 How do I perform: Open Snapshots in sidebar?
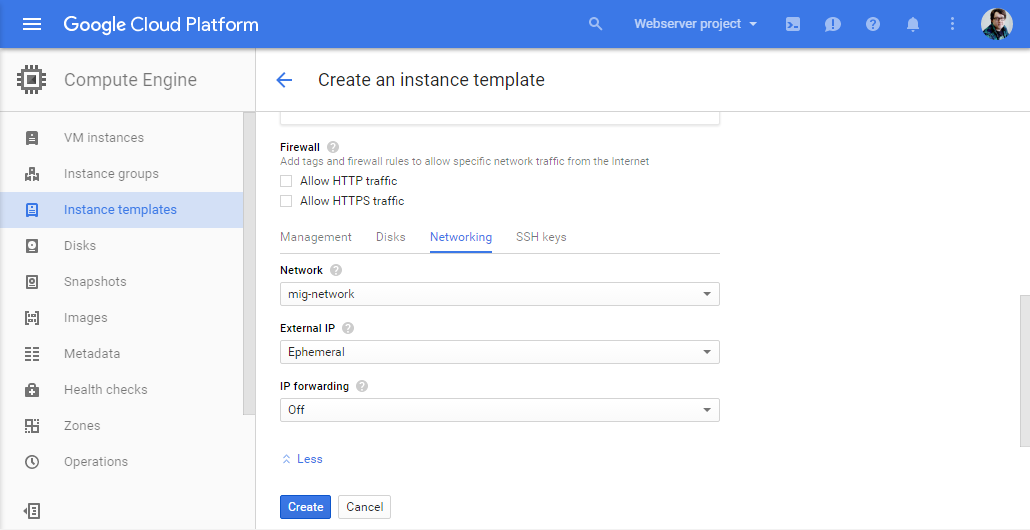coord(95,282)
